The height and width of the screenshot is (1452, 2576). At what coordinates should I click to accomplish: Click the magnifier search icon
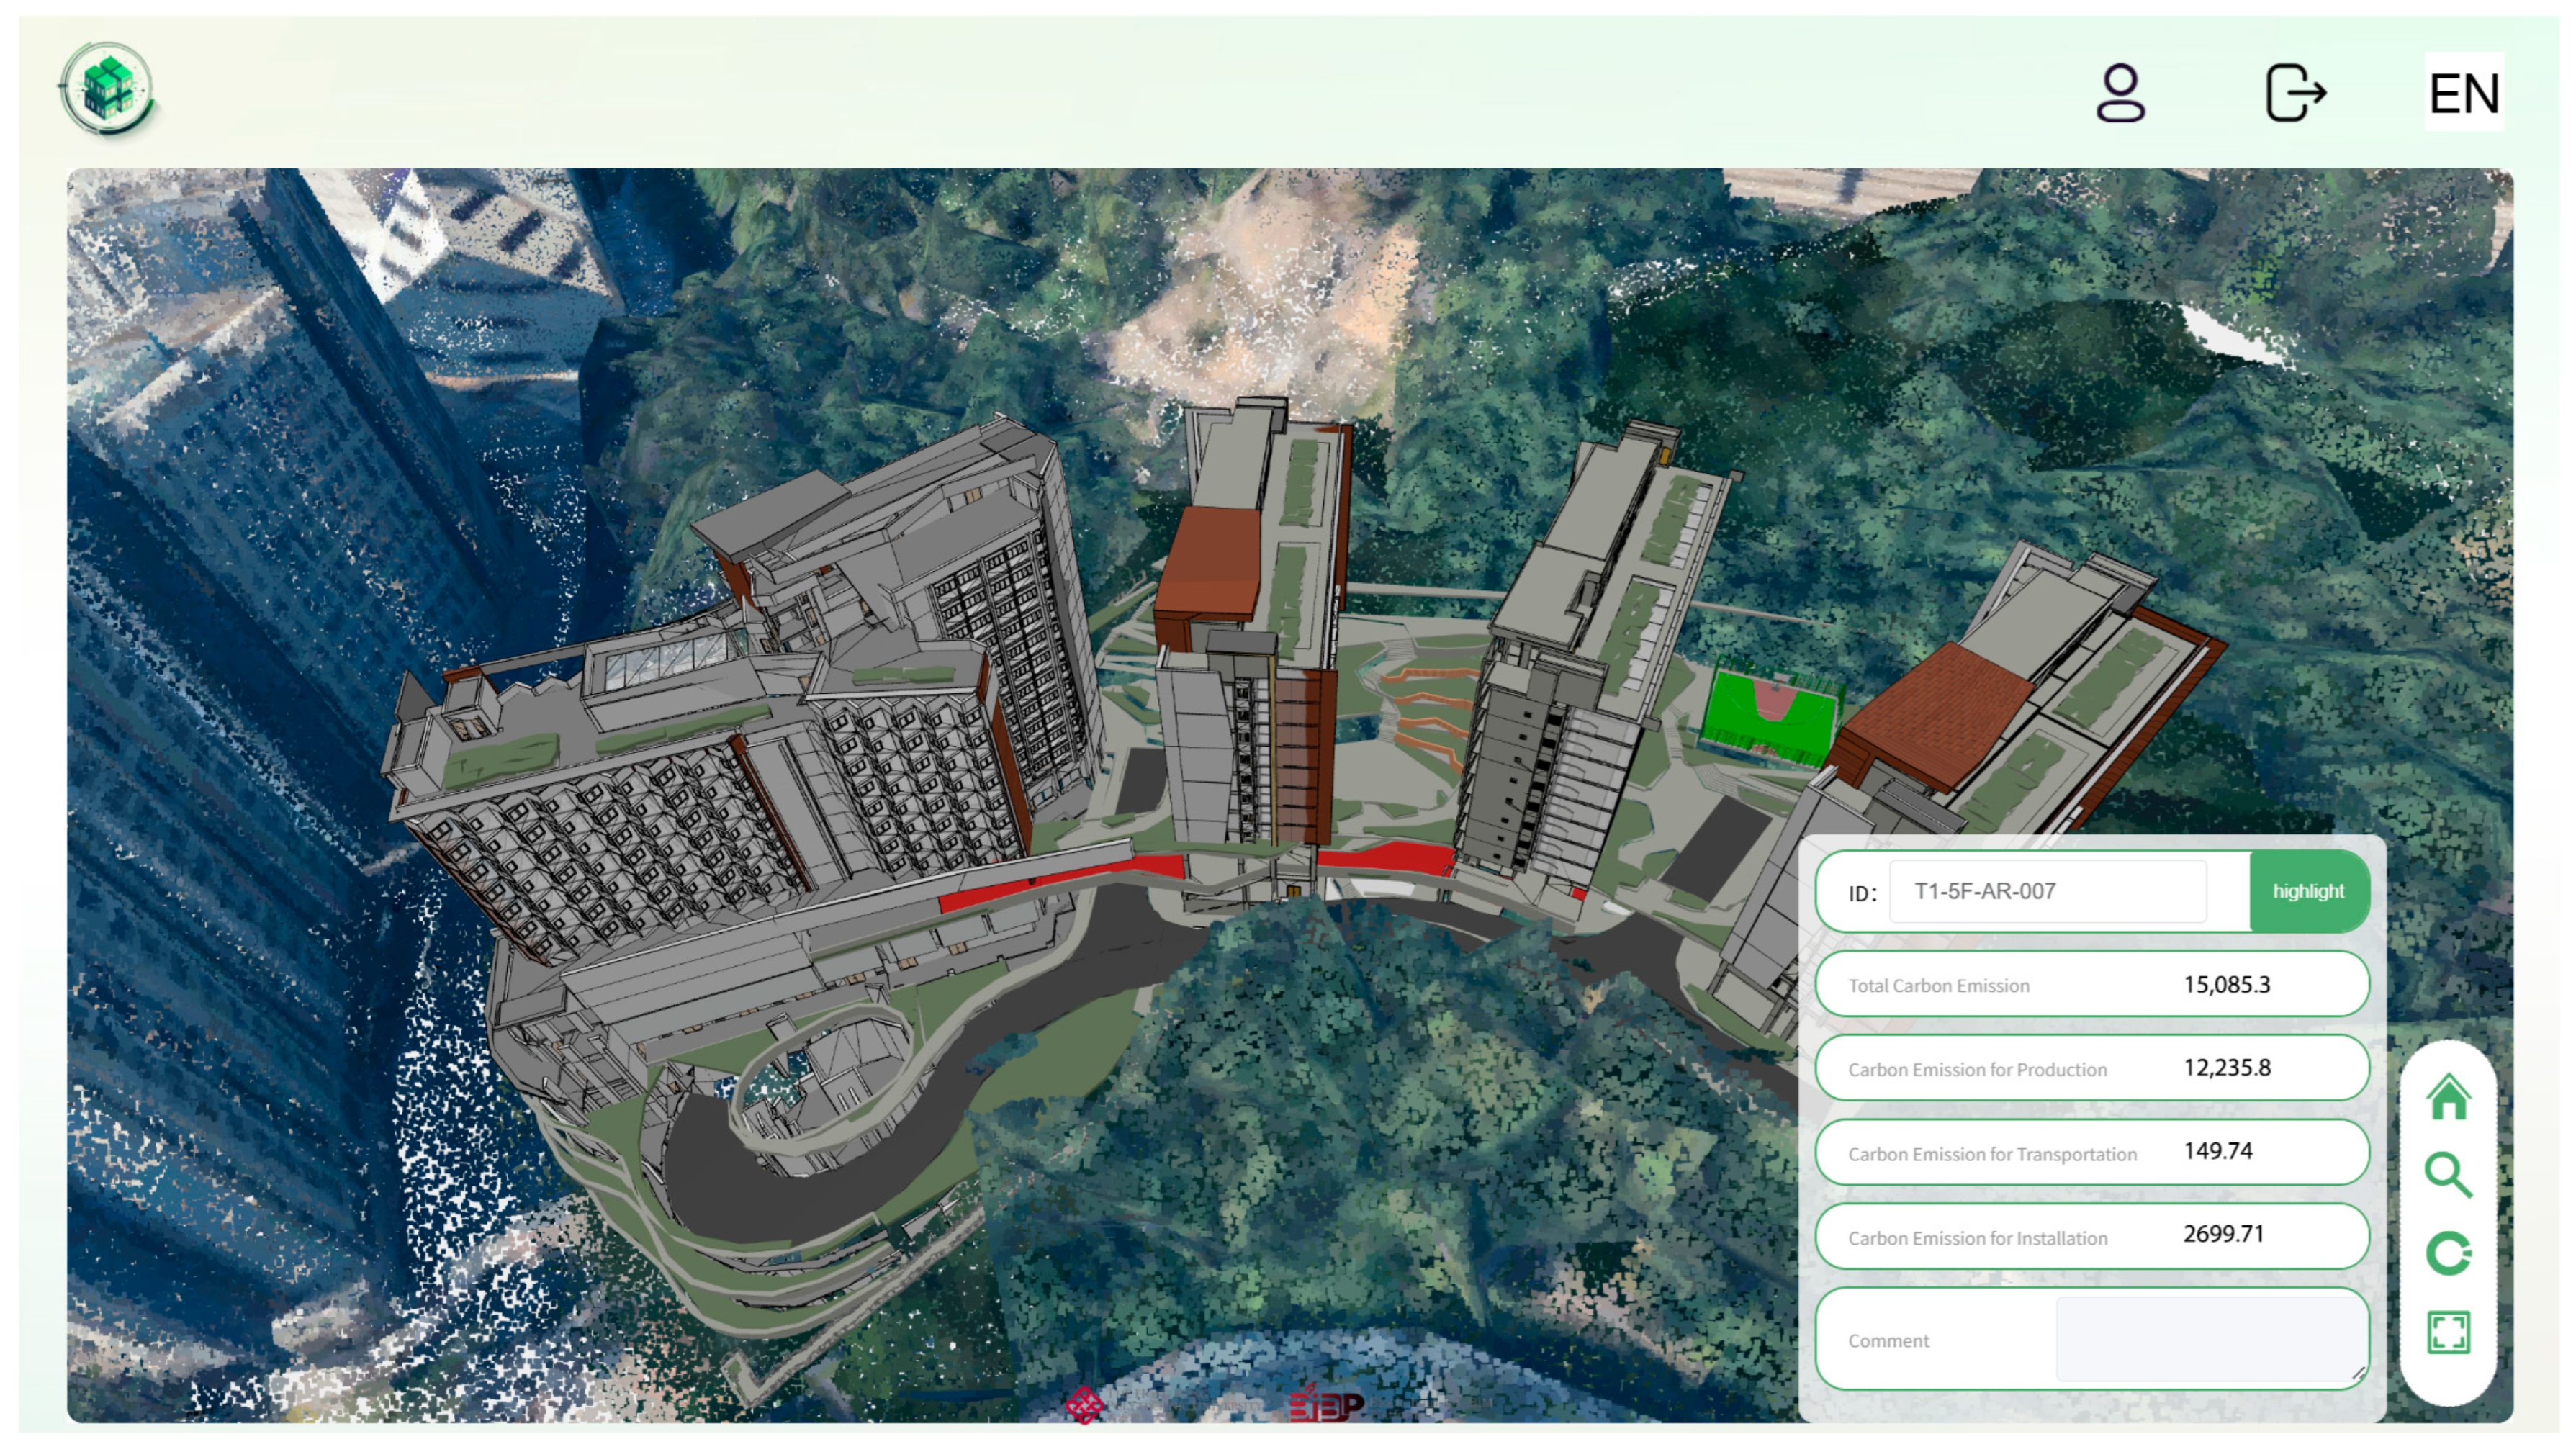(x=2448, y=1175)
